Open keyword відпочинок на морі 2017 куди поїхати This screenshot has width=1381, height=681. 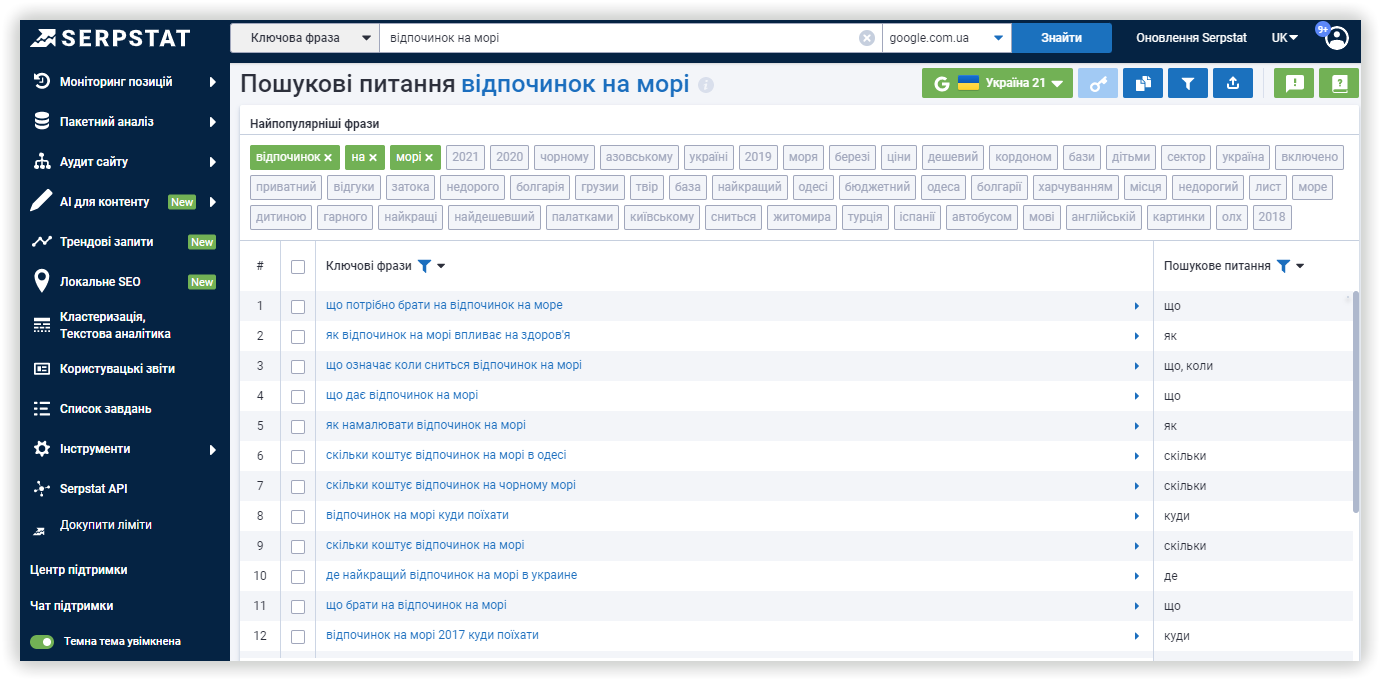432,635
